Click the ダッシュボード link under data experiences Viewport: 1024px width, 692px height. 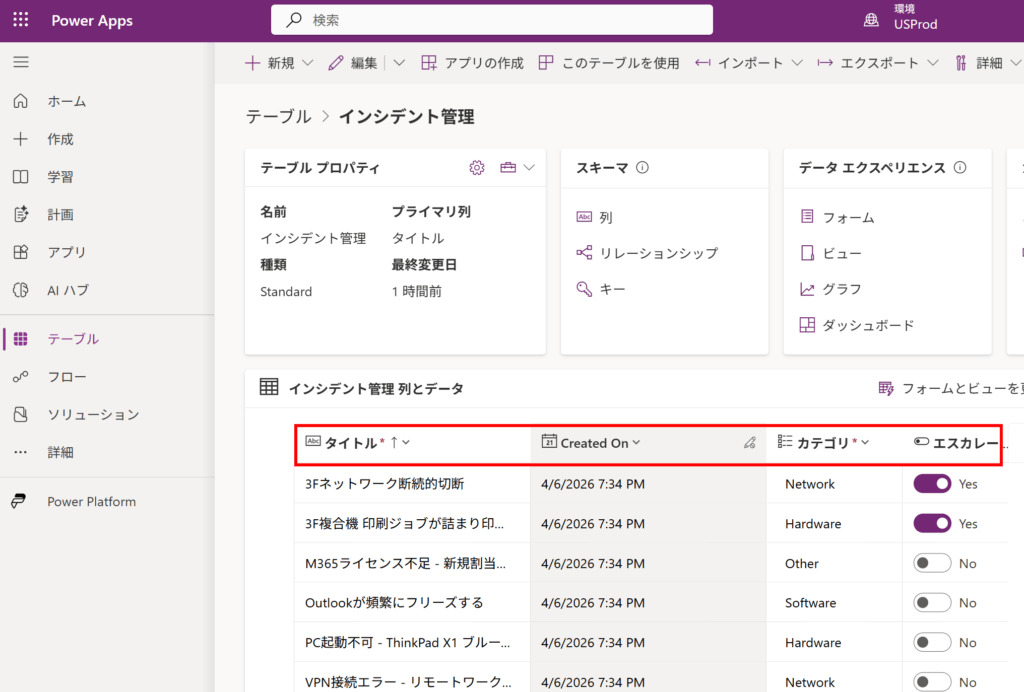(x=868, y=325)
